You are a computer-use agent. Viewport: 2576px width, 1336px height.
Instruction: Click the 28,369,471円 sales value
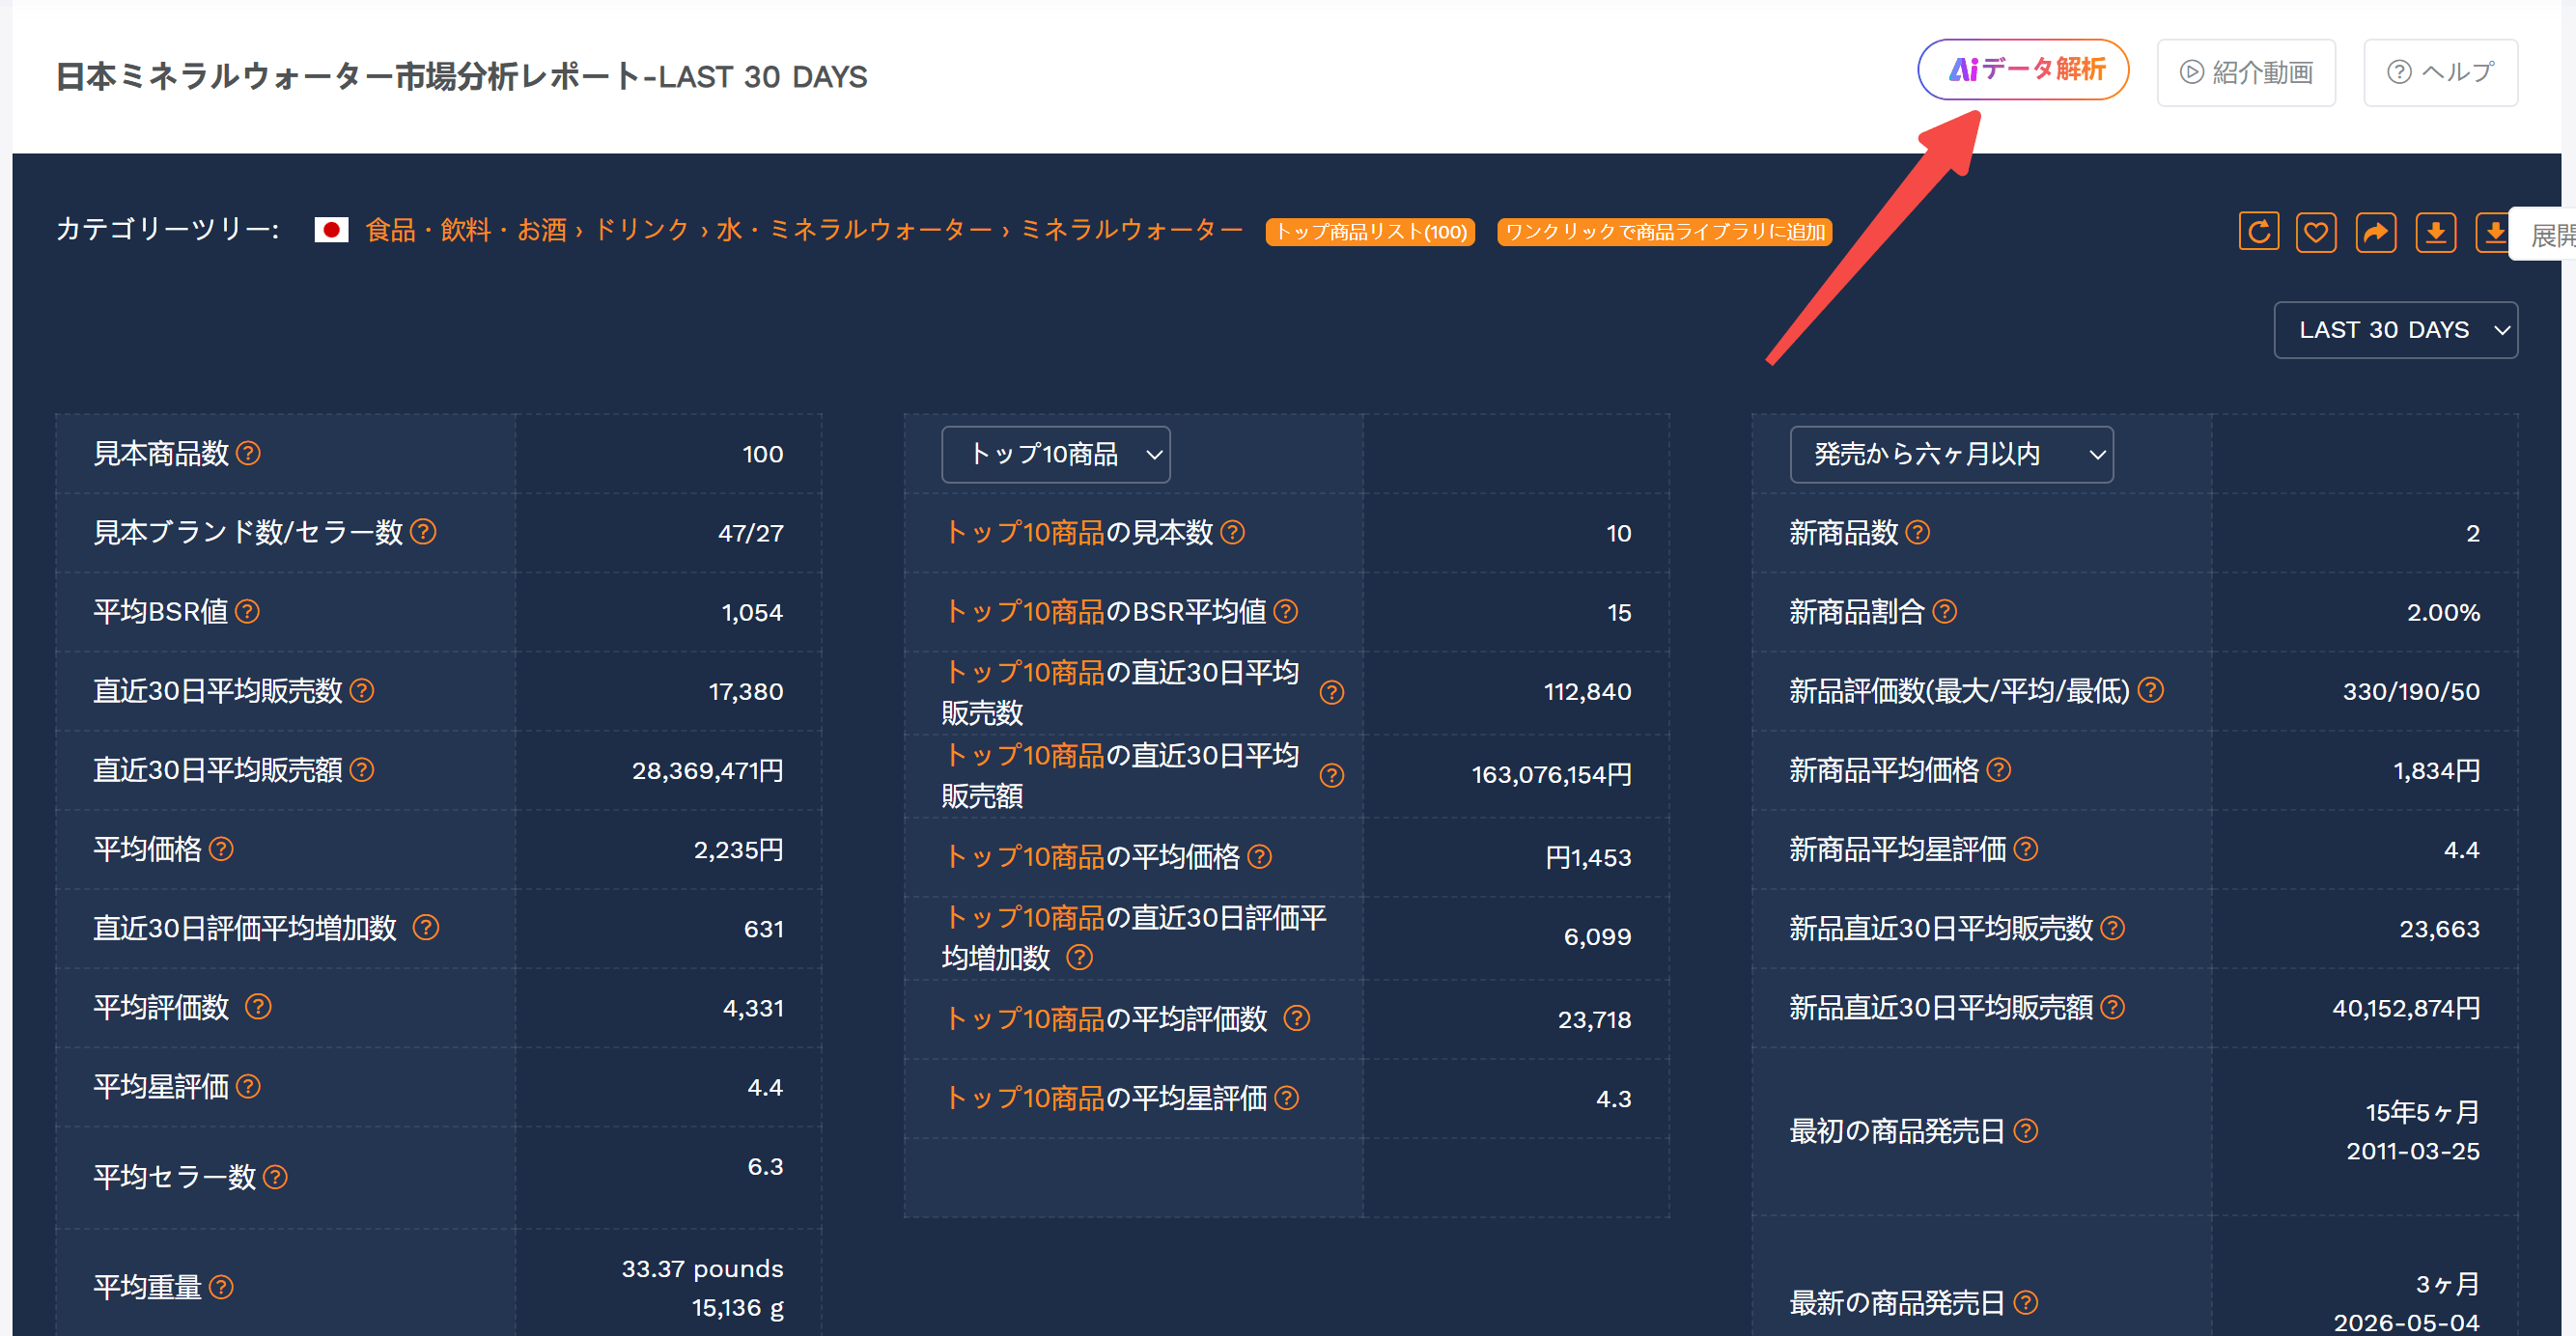(707, 770)
